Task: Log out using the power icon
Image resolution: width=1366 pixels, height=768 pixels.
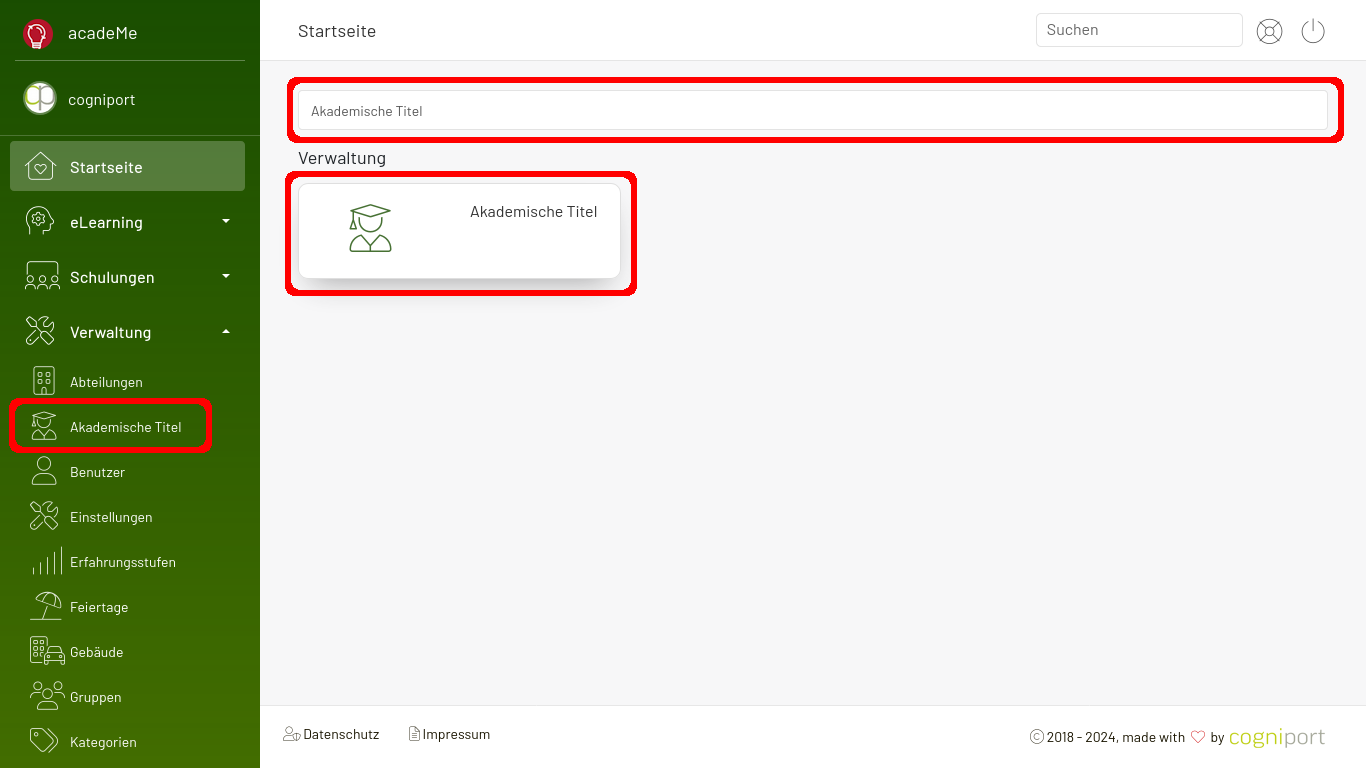Action: (x=1313, y=31)
